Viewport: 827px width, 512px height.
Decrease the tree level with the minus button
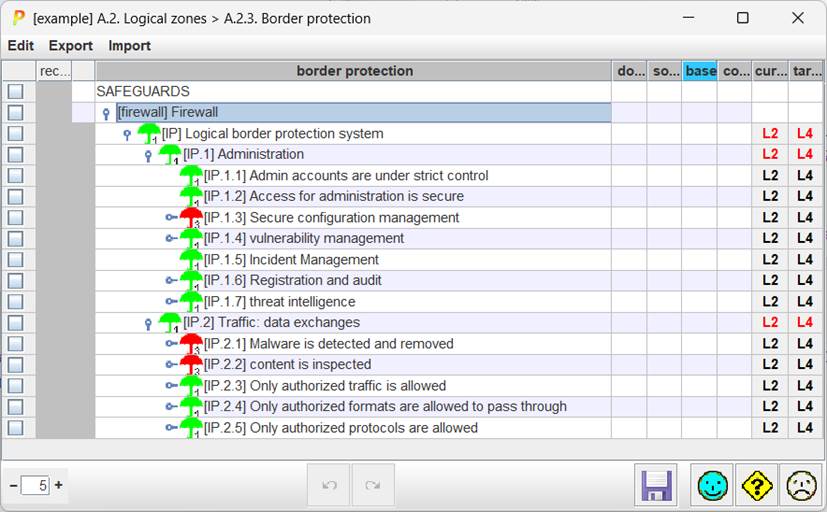point(14,485)
